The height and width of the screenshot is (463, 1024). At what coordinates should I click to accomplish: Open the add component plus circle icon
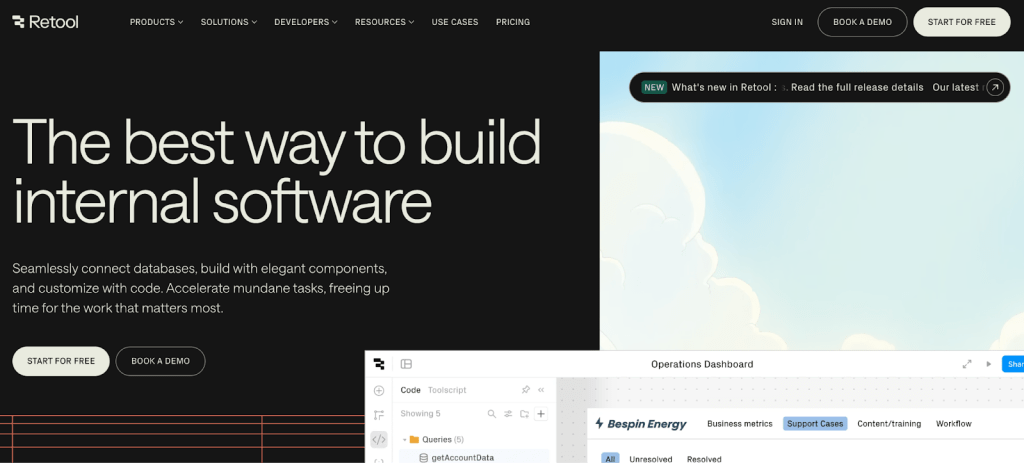coord(379,391)
